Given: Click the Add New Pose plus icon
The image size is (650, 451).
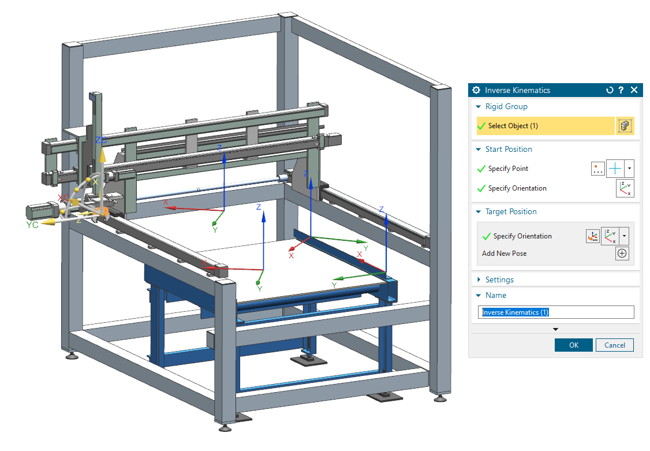Looking at the screenshot, I should [623, 254].
